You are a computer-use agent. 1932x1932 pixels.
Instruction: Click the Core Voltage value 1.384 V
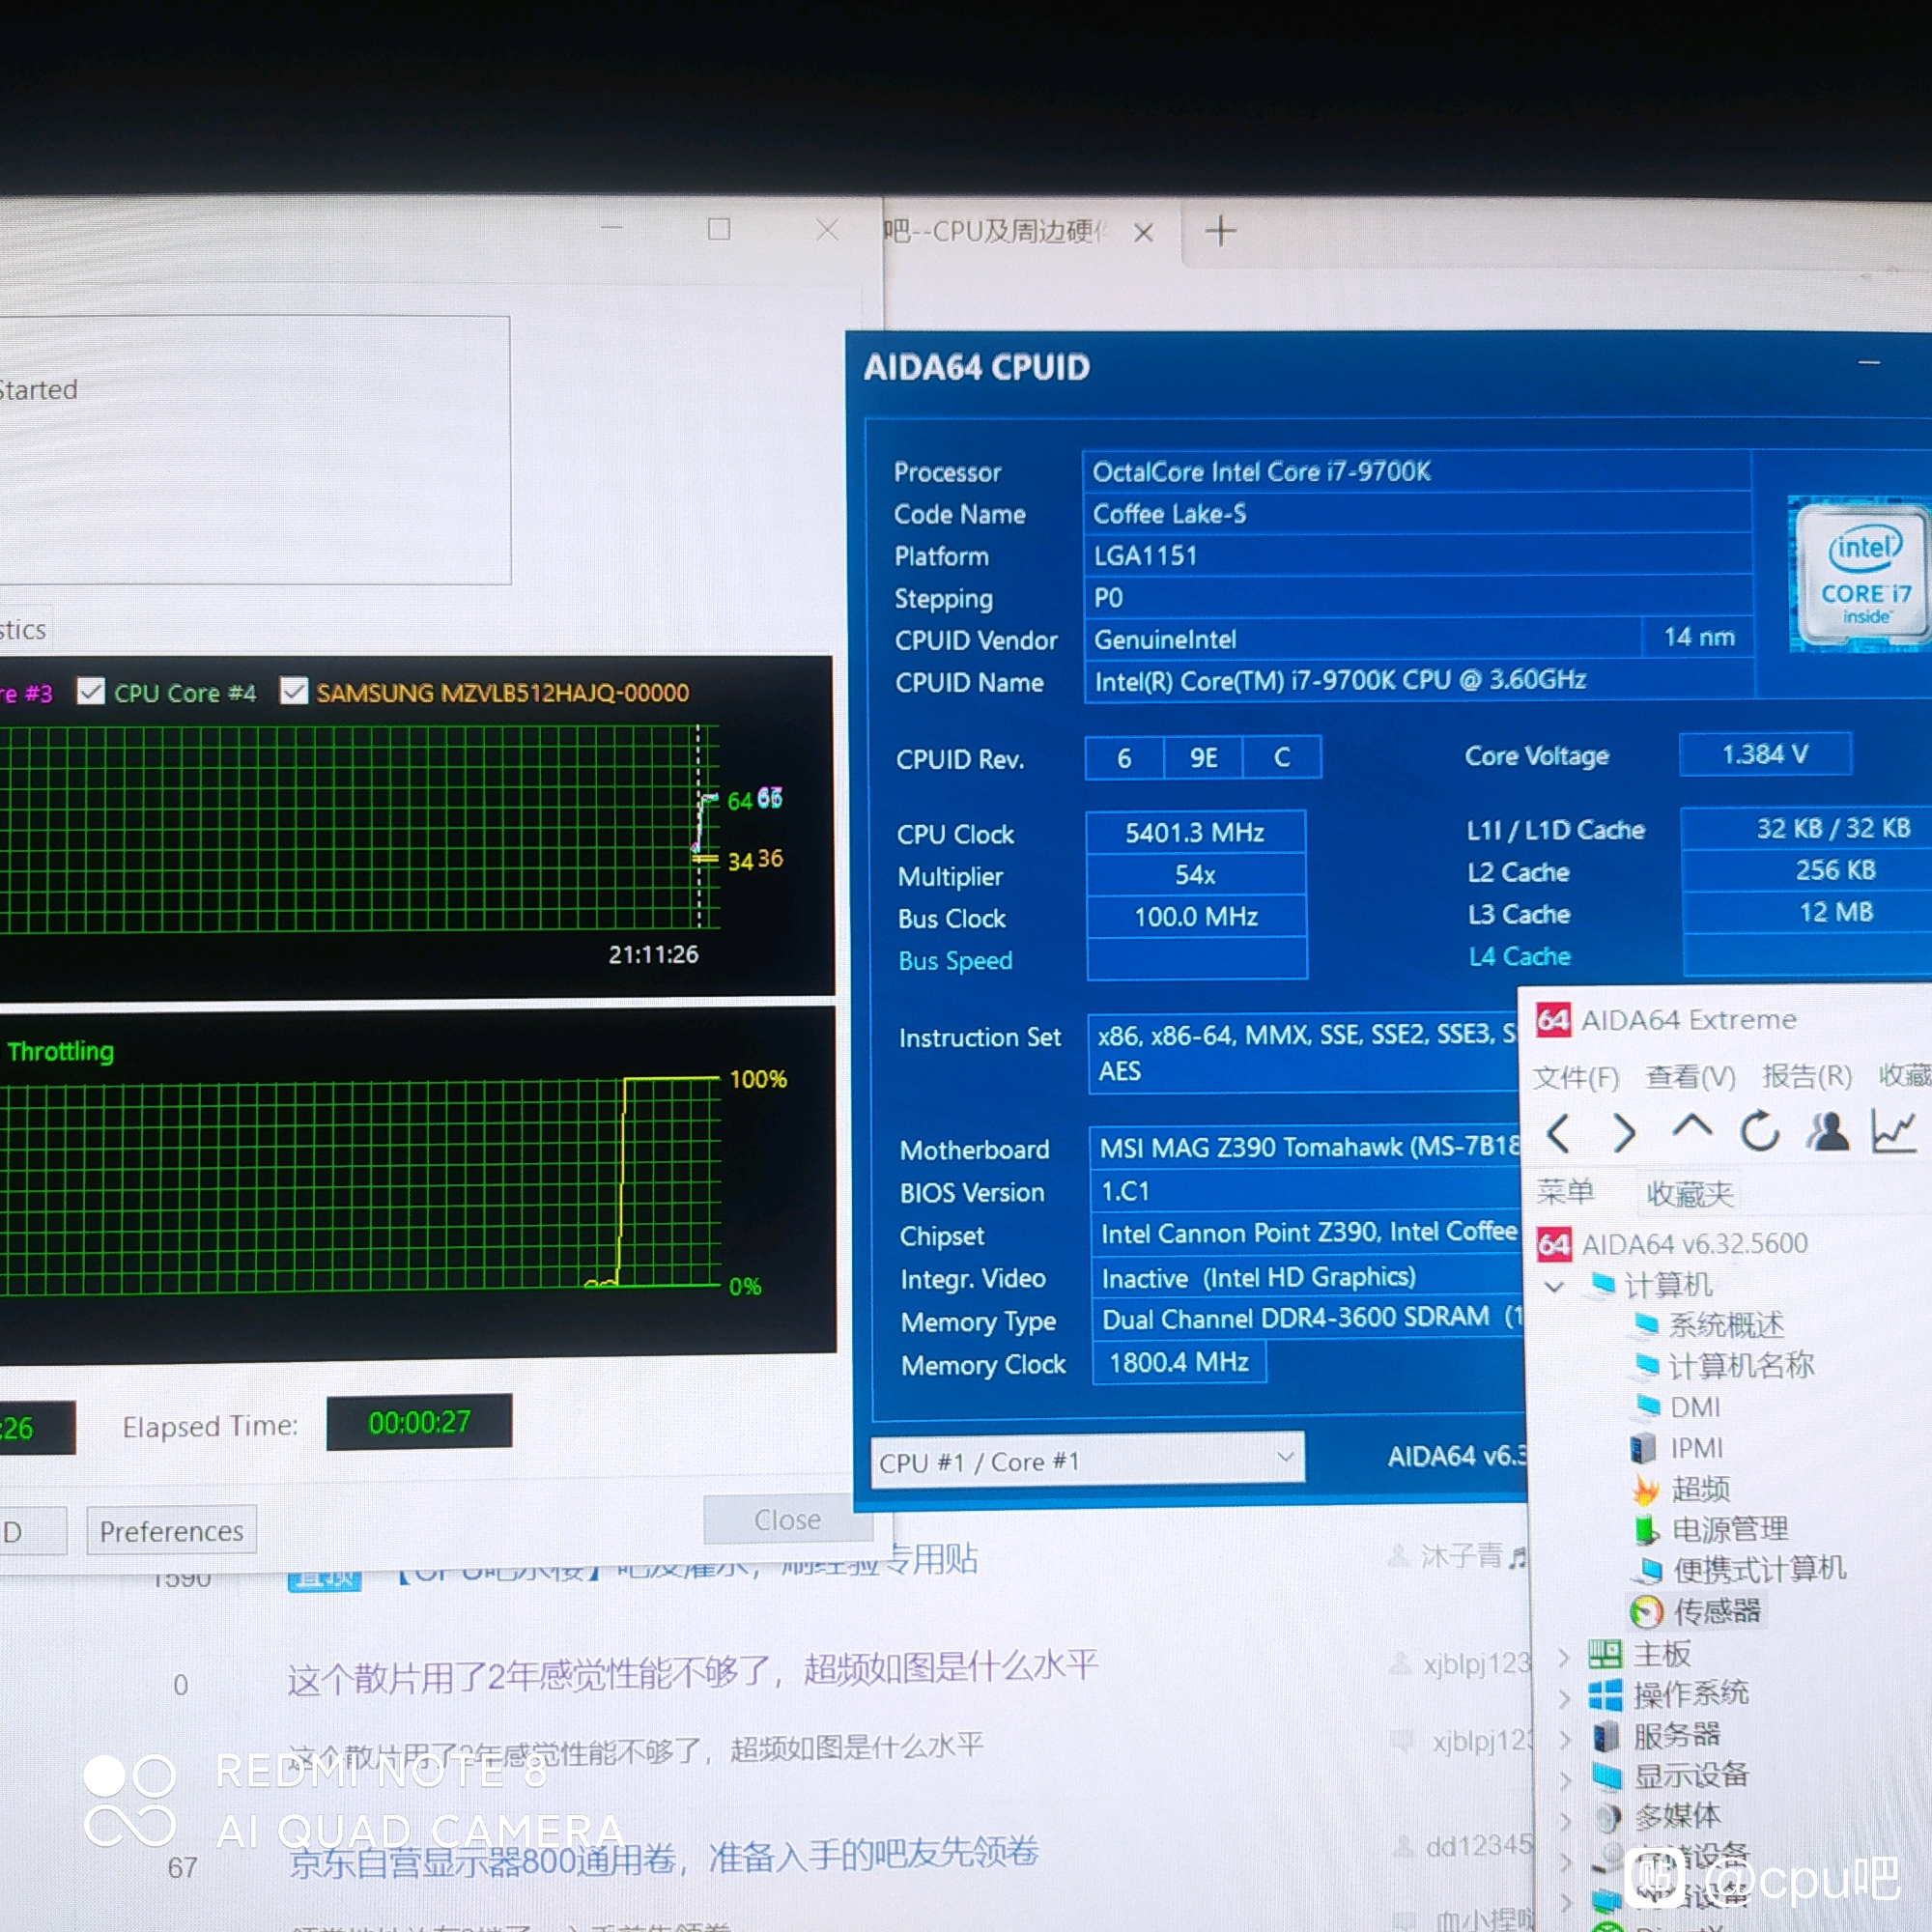pos(1765,754)
